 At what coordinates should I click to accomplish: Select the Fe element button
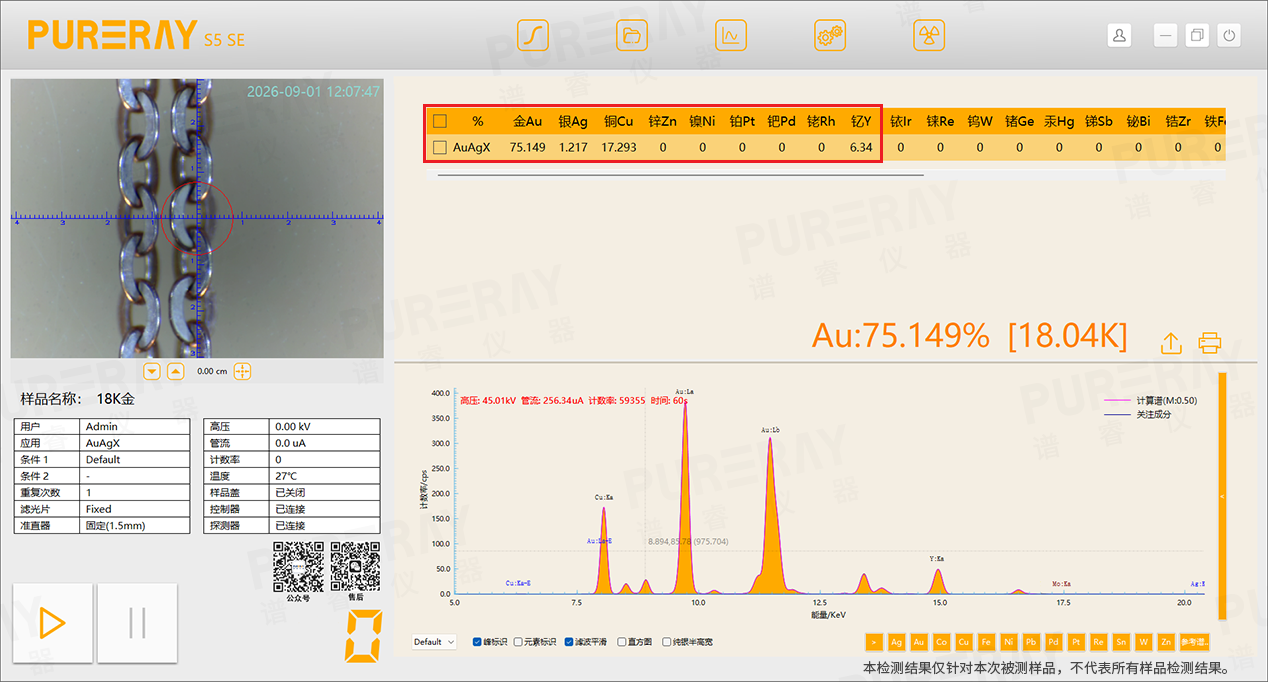[987, 642]
